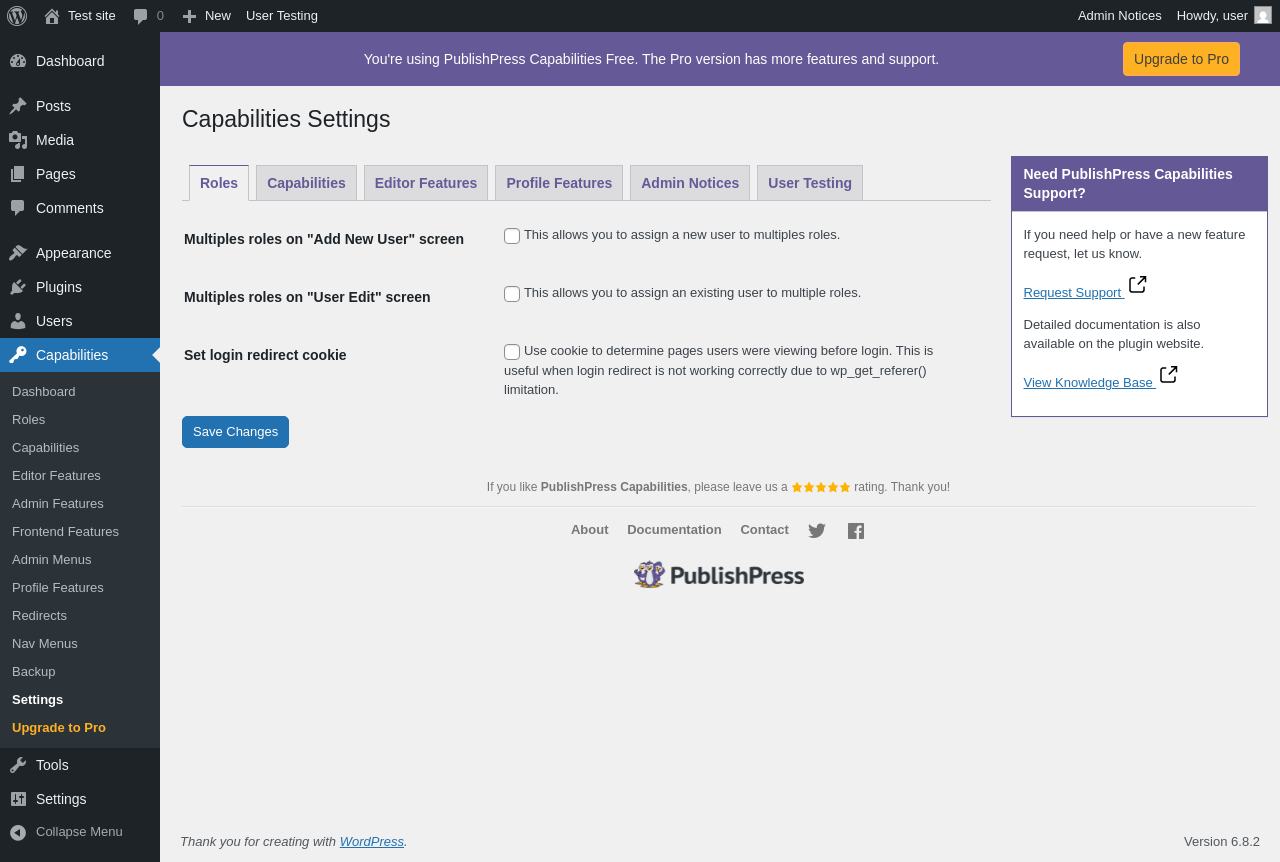
Task: Click the Pages icon in sidebar
Action: coord(18,174)
